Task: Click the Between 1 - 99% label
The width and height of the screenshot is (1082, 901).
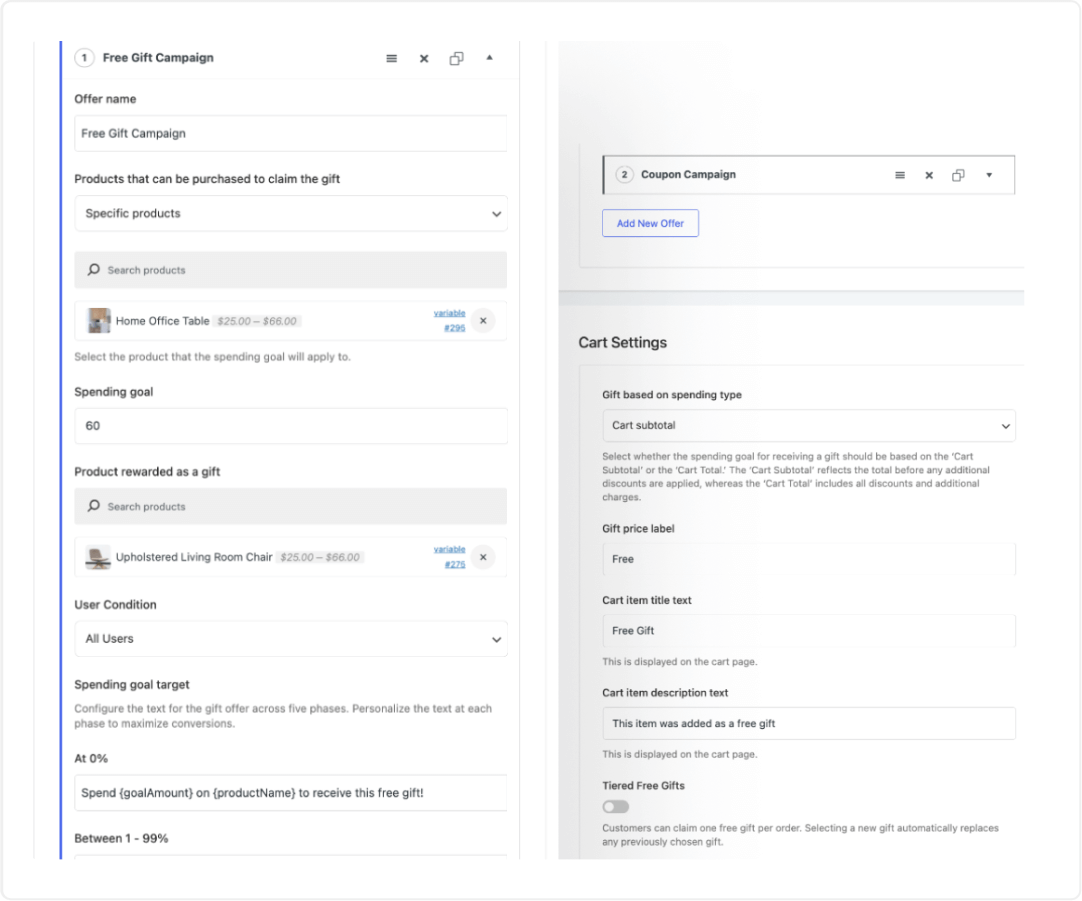Action: (121, 839)
